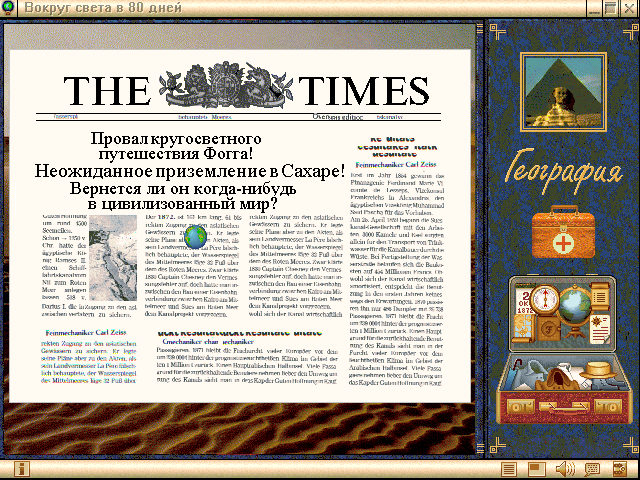Screen dimensions: 640x480
Task: Maximize the game window
Action: (x=611, y=8)
